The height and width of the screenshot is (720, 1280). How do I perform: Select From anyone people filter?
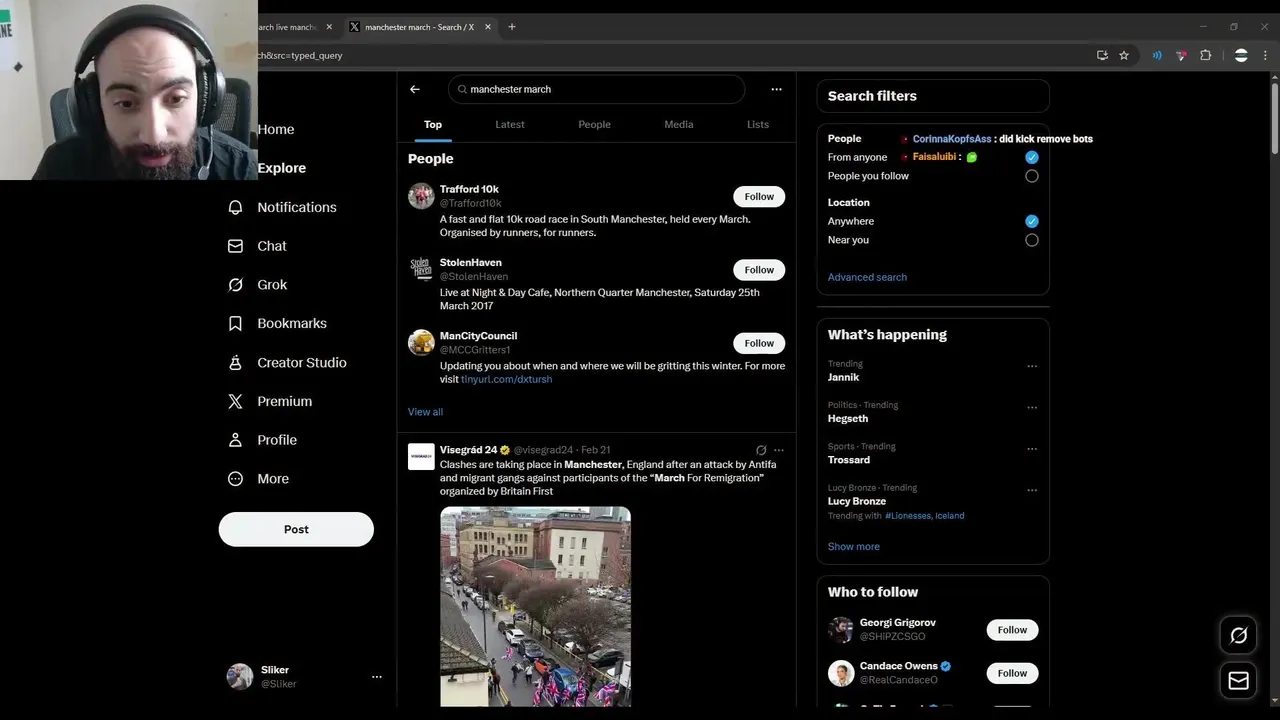click(x=1032, y=157)
